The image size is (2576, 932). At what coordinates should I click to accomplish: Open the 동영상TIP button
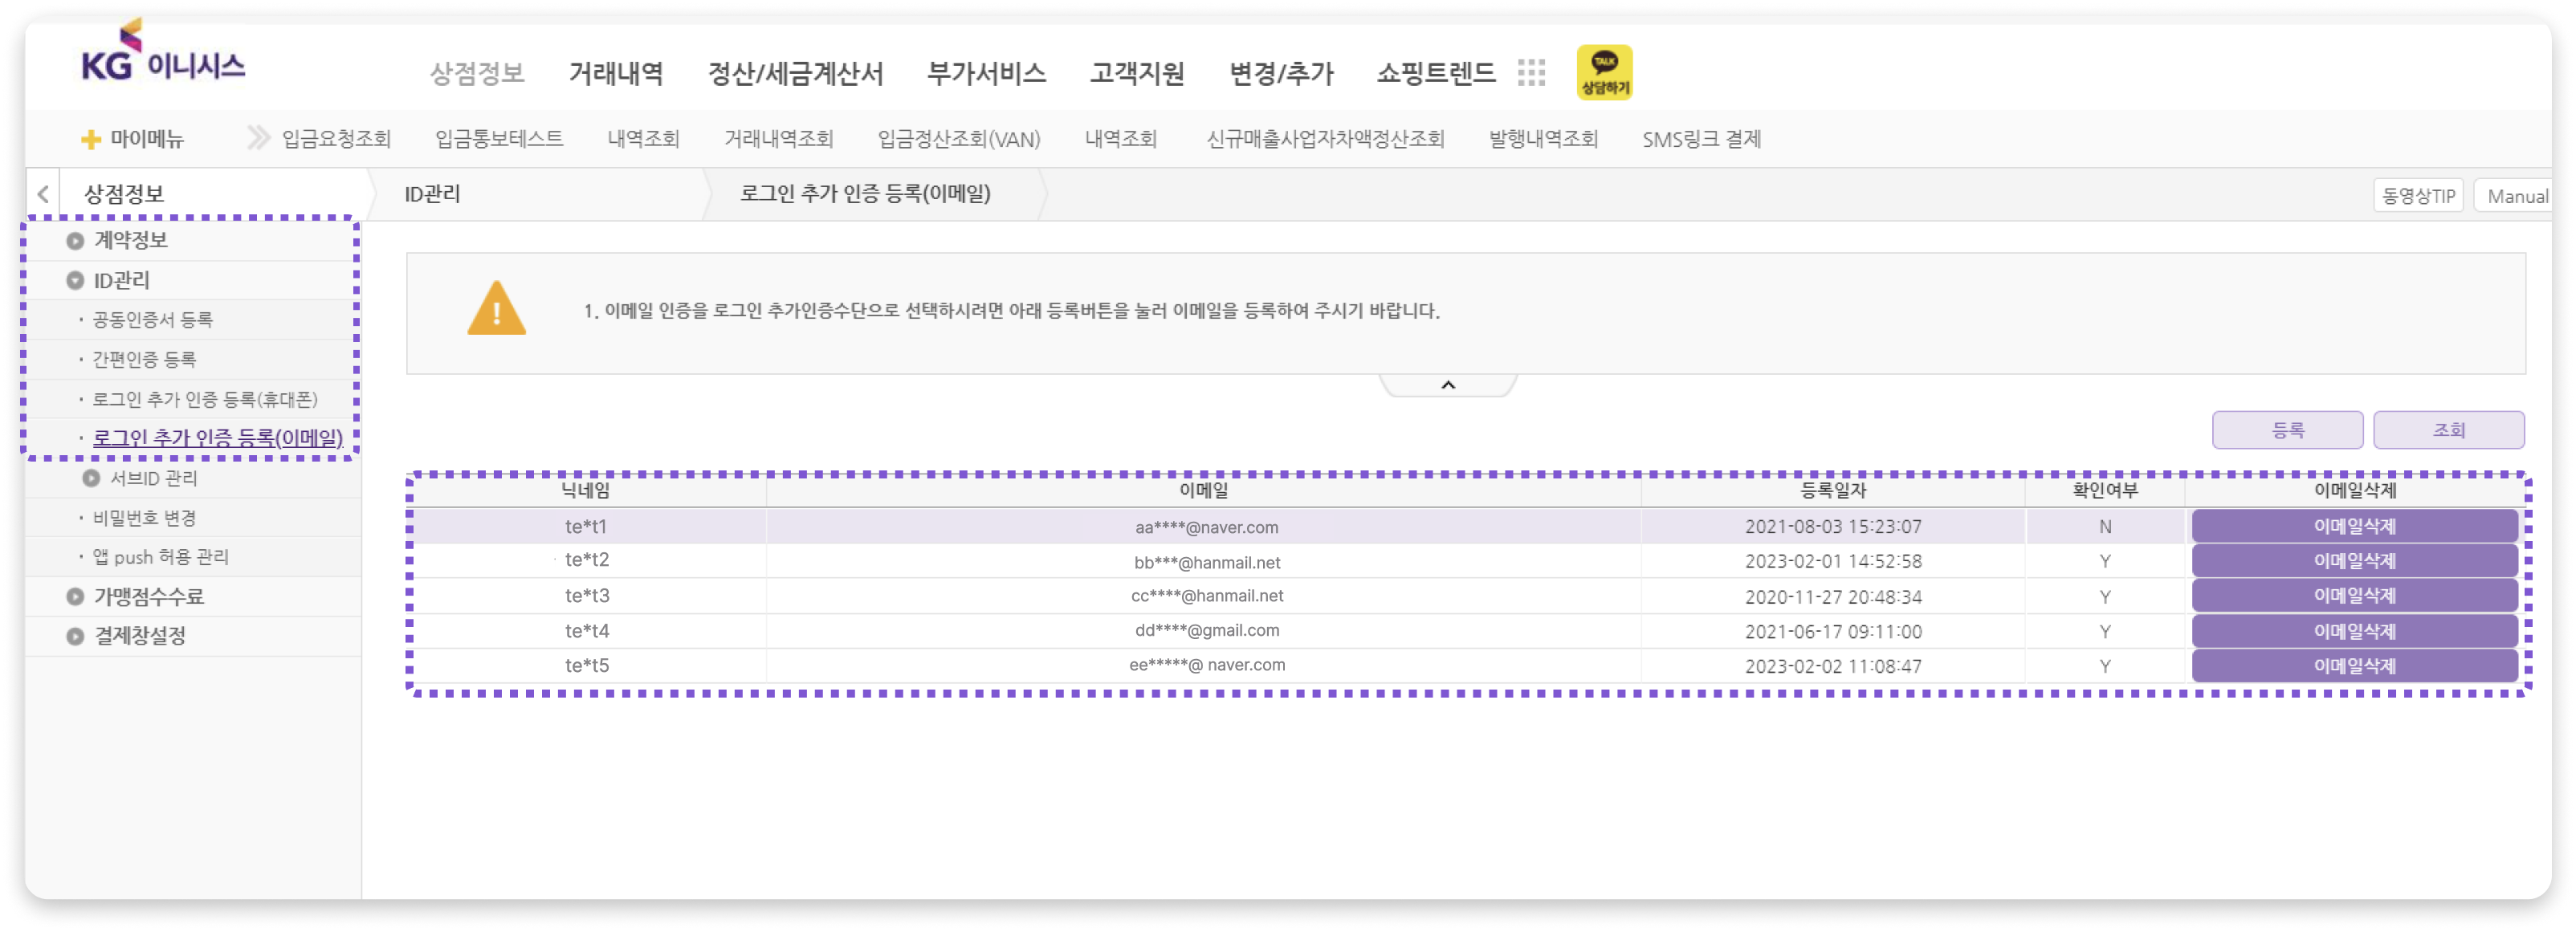click(2417, 196)
